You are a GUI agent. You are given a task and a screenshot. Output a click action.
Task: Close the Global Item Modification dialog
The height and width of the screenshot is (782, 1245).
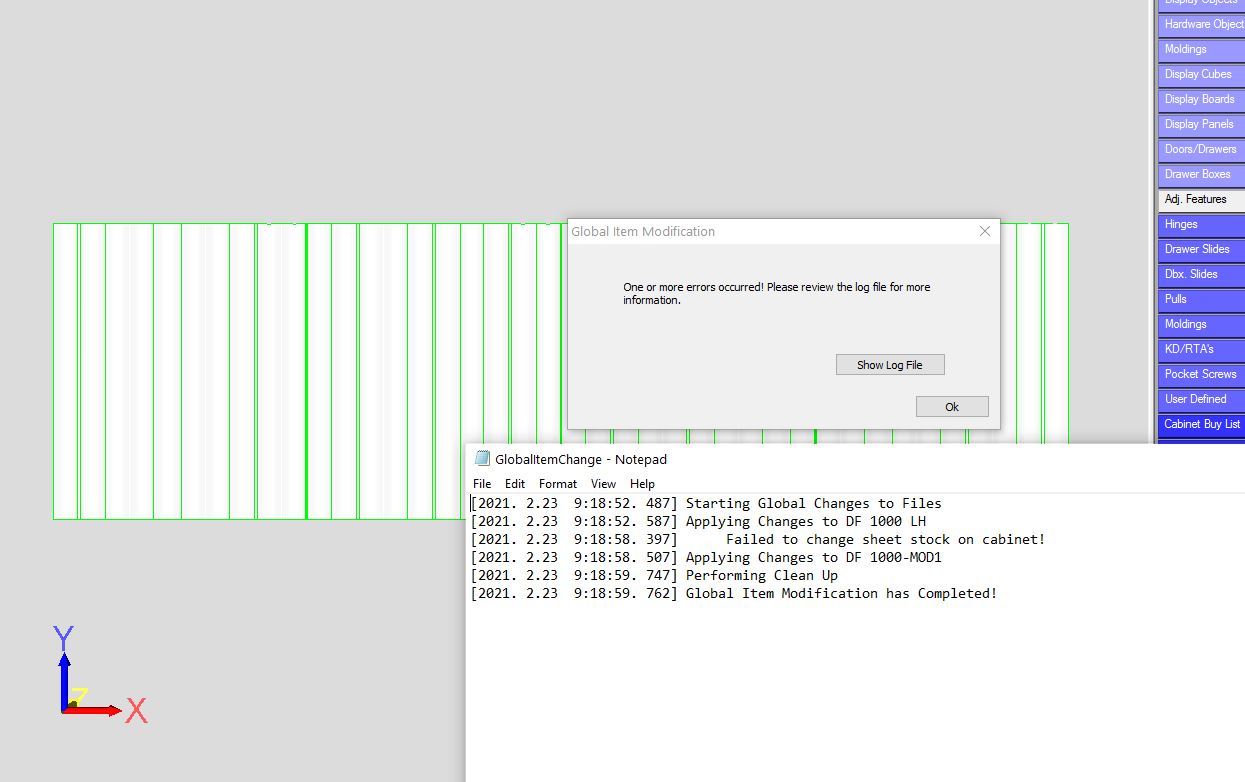click(985, 231)
